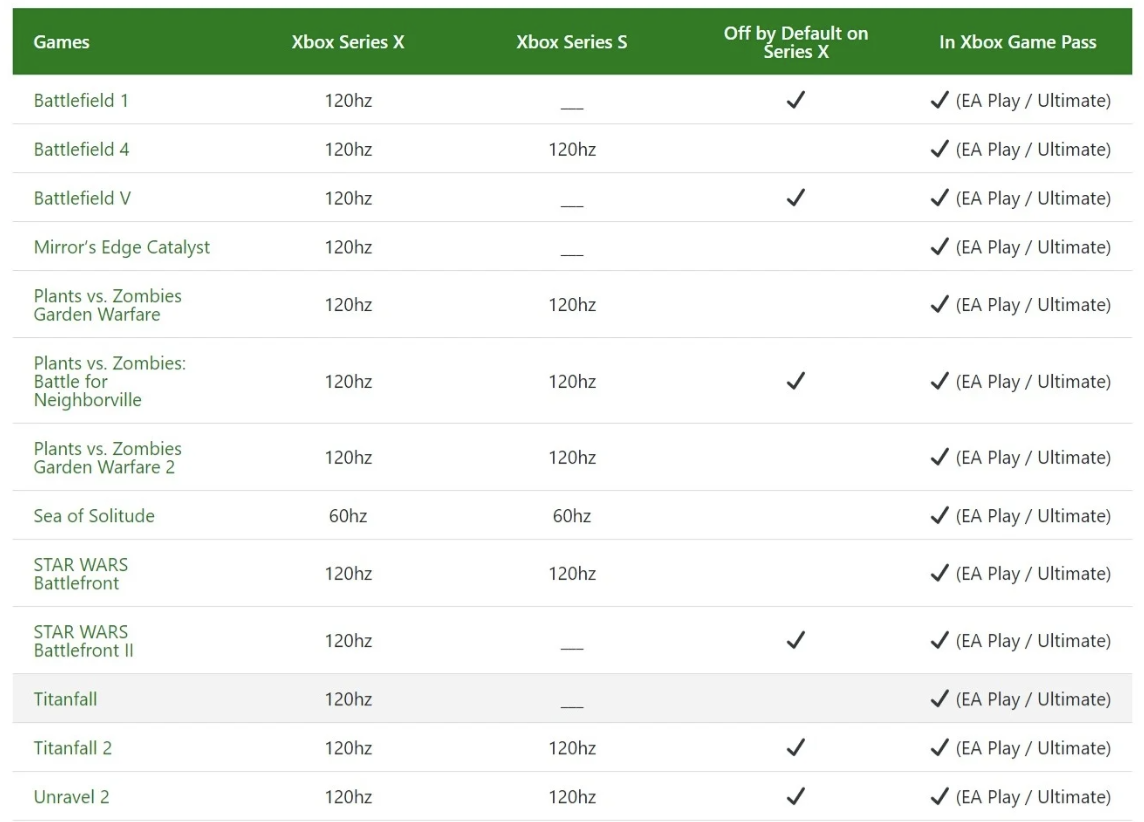This screenshot has height=822, width=1144.
Task: Click Off by Default checkmark for Titanfall 2
Action: [796, 747]
